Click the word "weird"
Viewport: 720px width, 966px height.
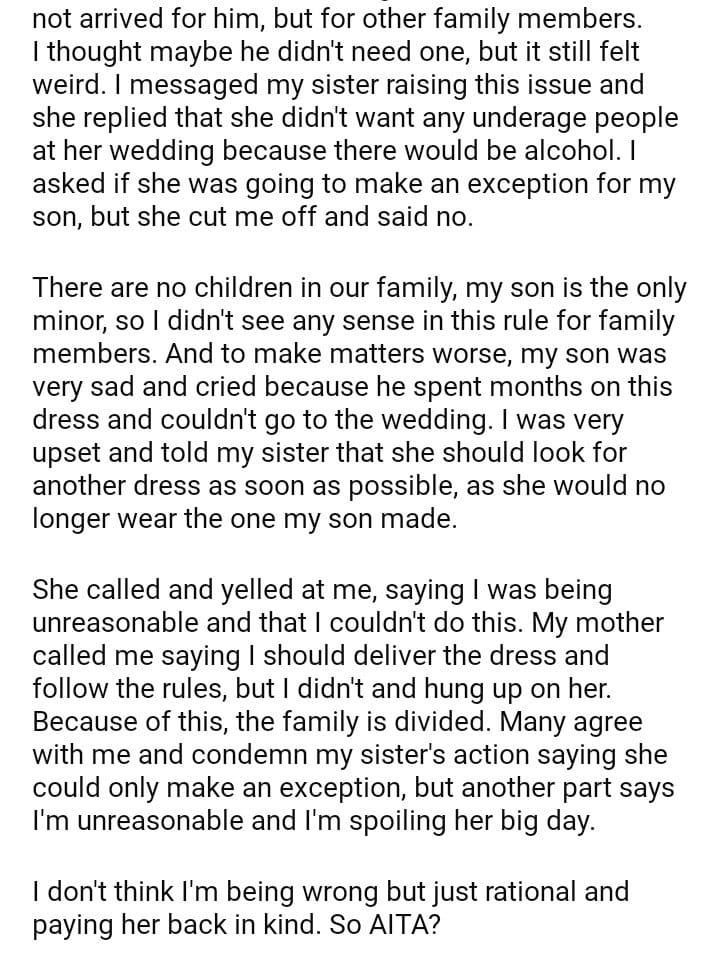[x=66, y=85]
